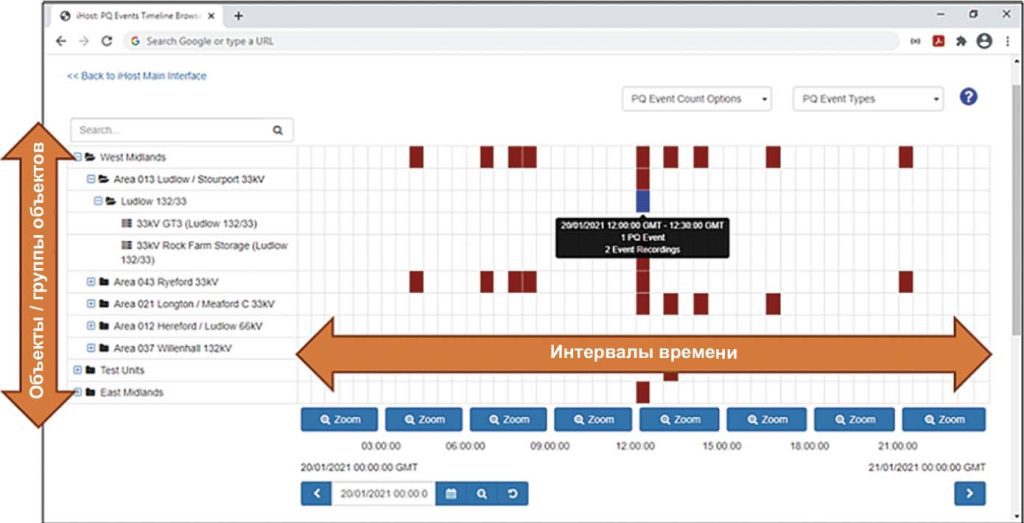
Task: Open PQ Event Count Options dropdown
Action: [696, 99]
